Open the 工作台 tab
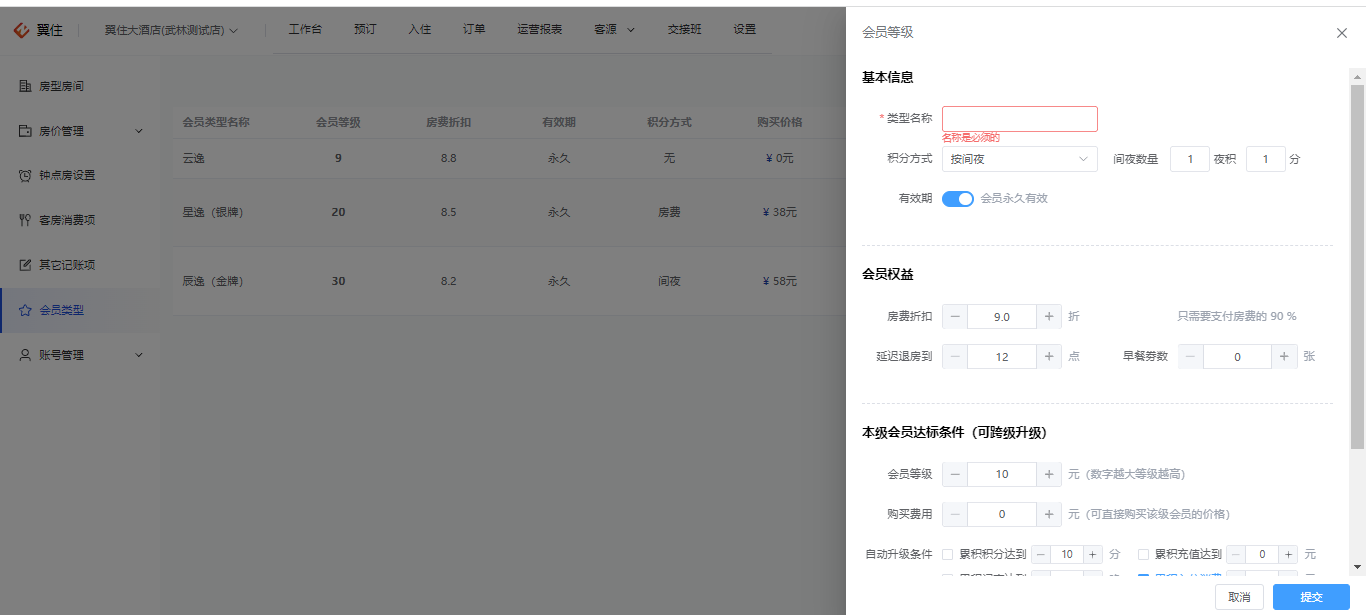The width and height of the screenshot is (1366, 615). click(305, 29)
